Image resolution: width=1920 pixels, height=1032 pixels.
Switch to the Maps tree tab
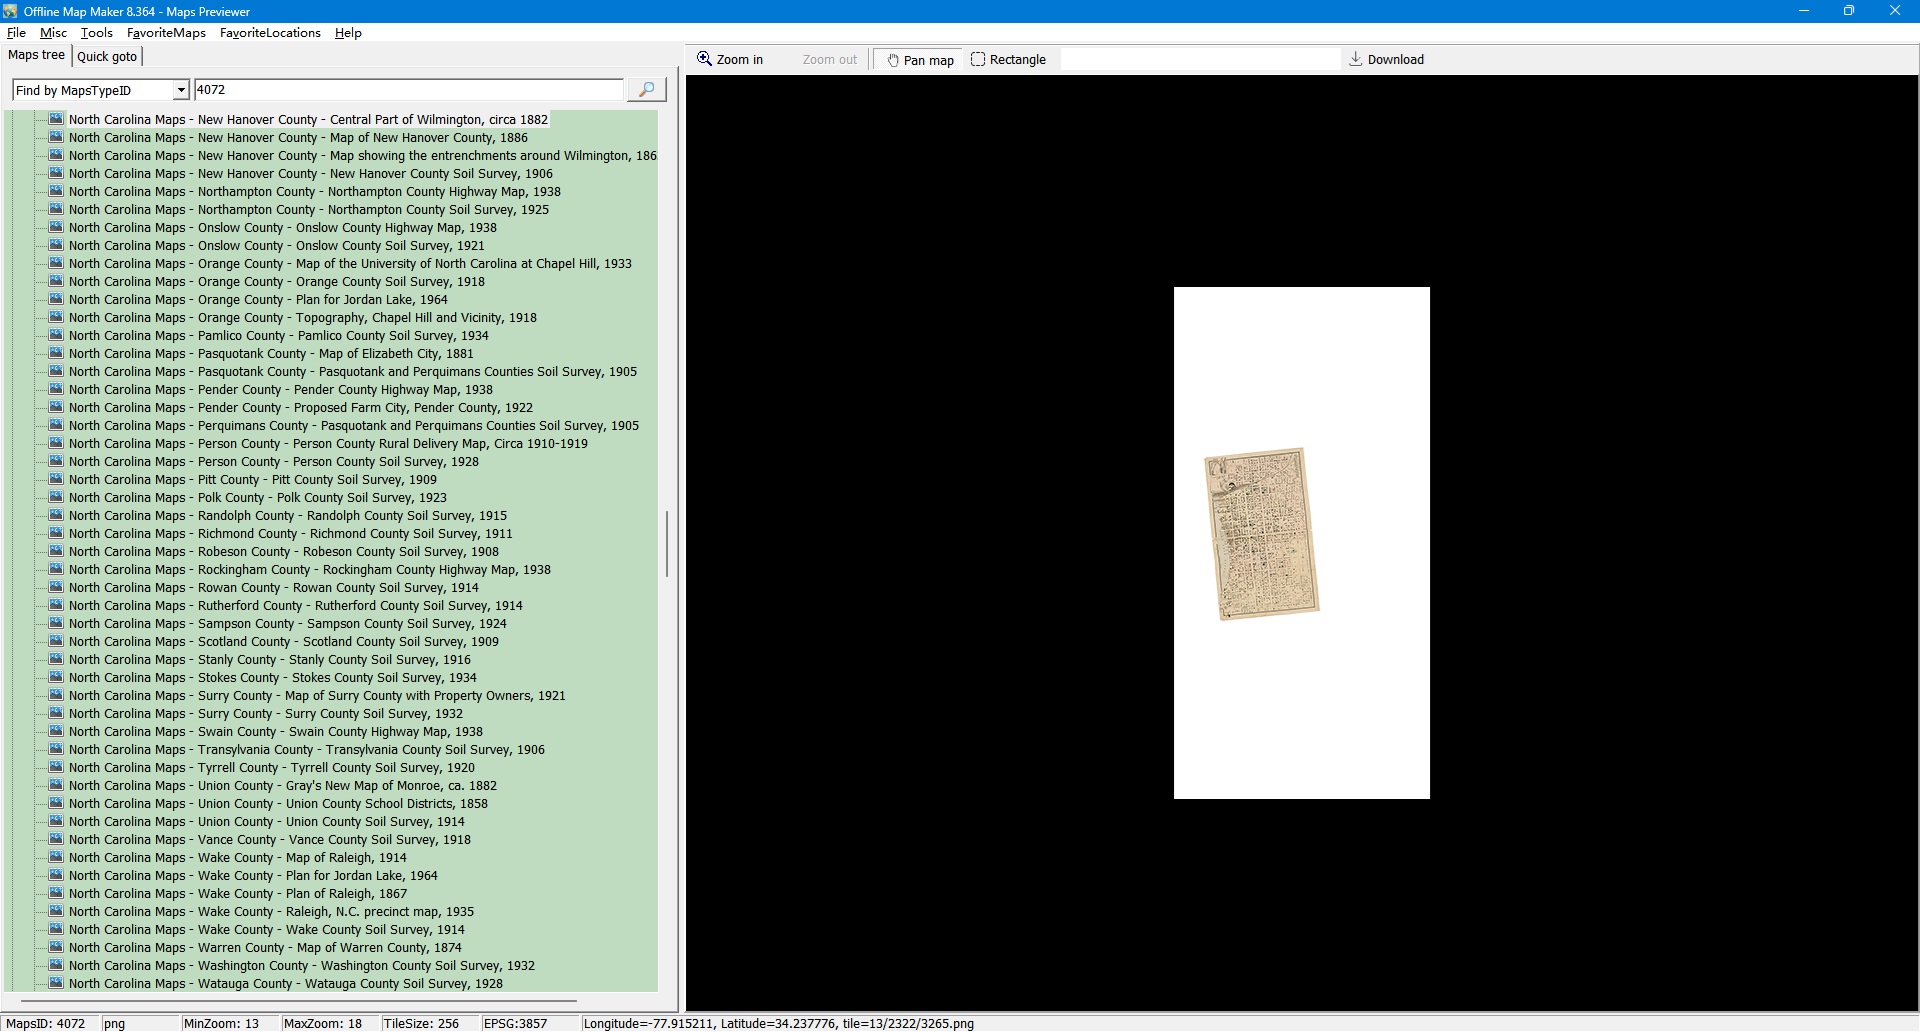click(x=36, y=56)
